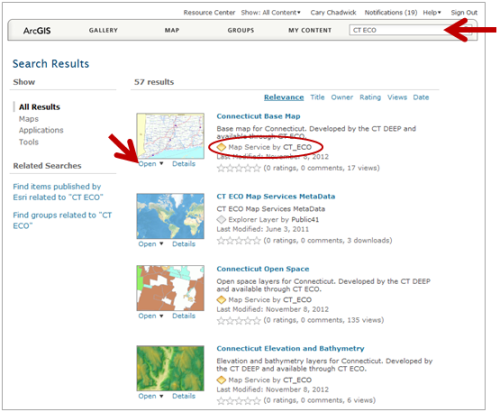Expand the Help menu

(x=432, y=13)
